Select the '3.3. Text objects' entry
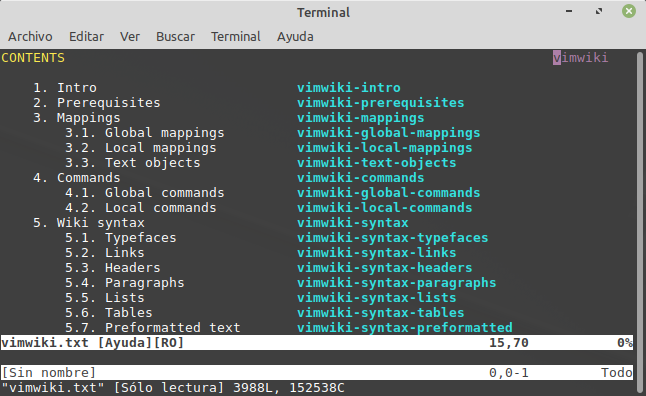 tap(133, 163)
